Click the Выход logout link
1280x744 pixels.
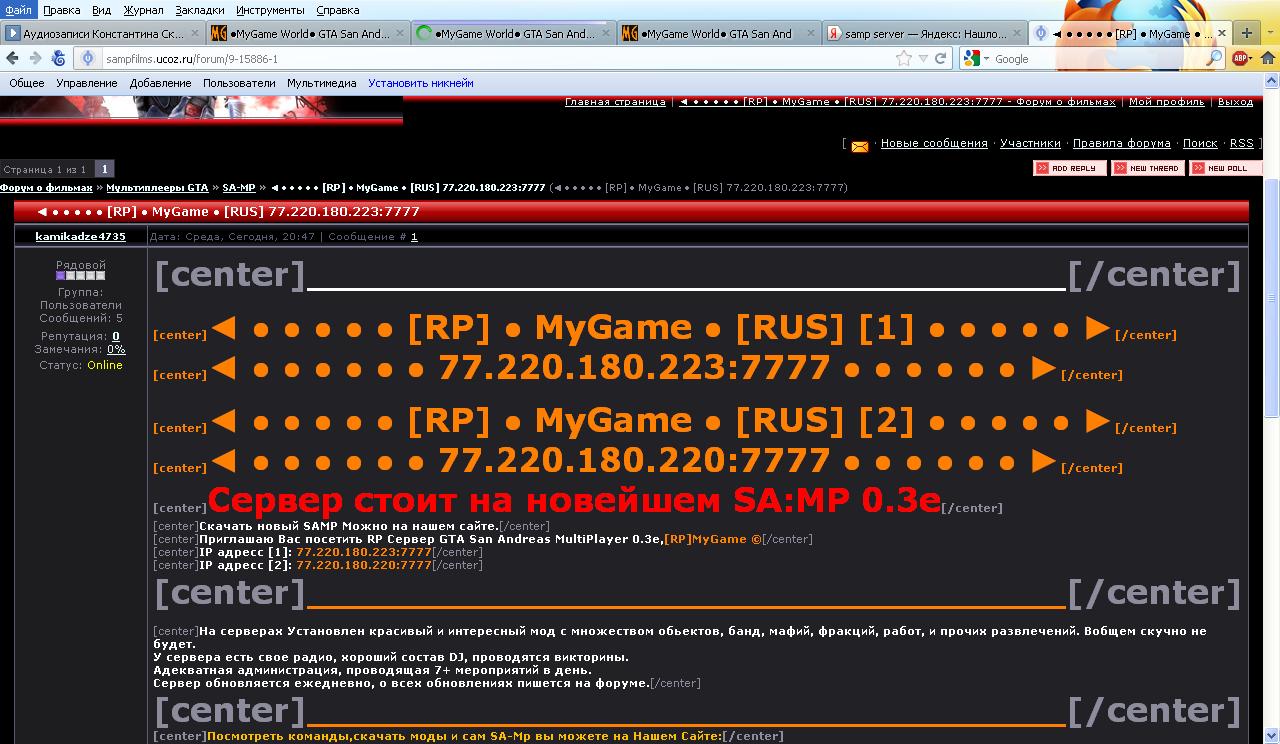(1235, 102)
